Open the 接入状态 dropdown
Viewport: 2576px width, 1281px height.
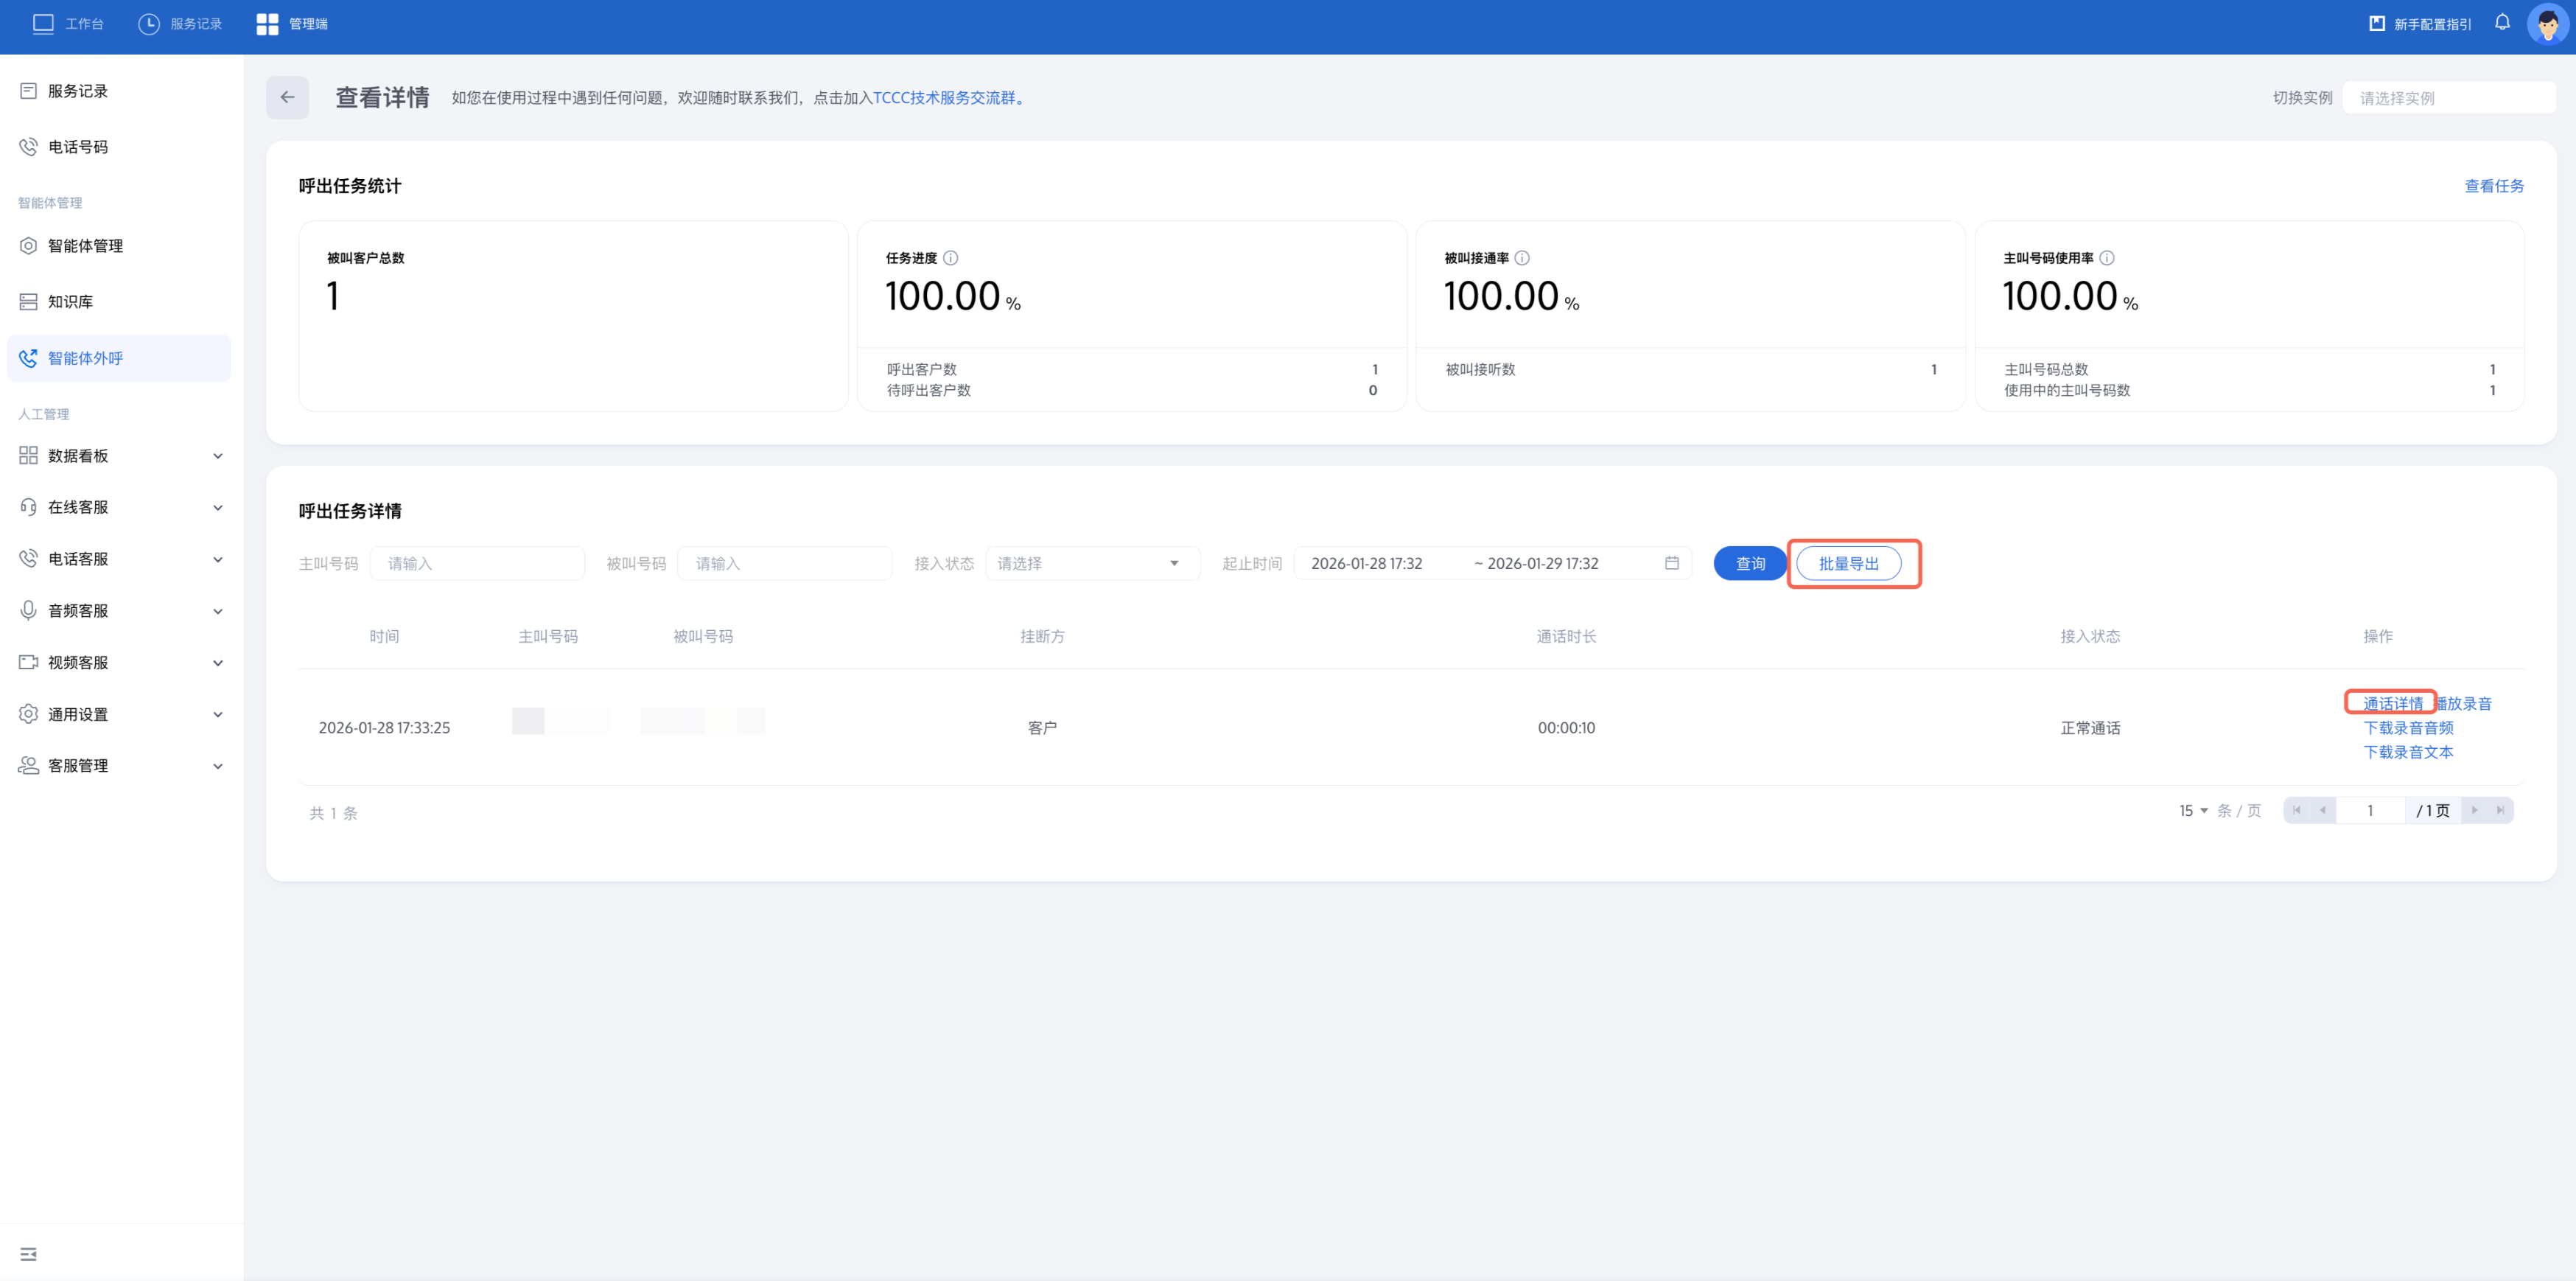coord(1091,564)
